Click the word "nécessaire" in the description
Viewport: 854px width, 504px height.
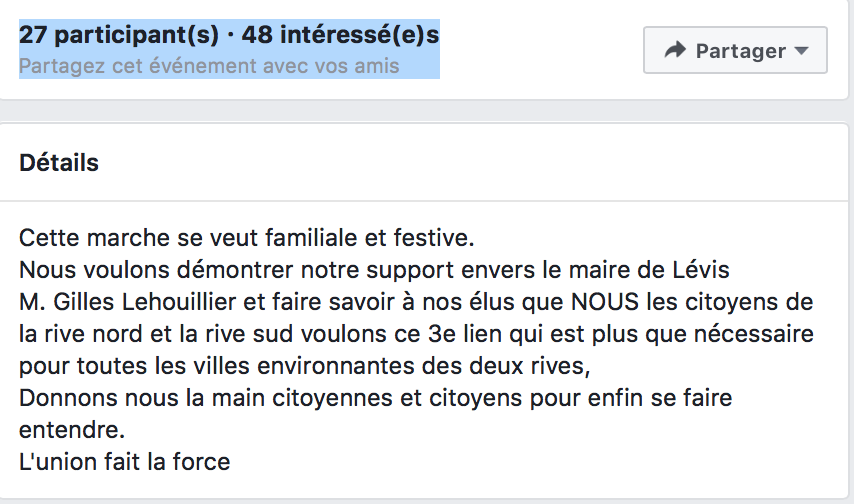pyautogui.click(x=753, y=334)
